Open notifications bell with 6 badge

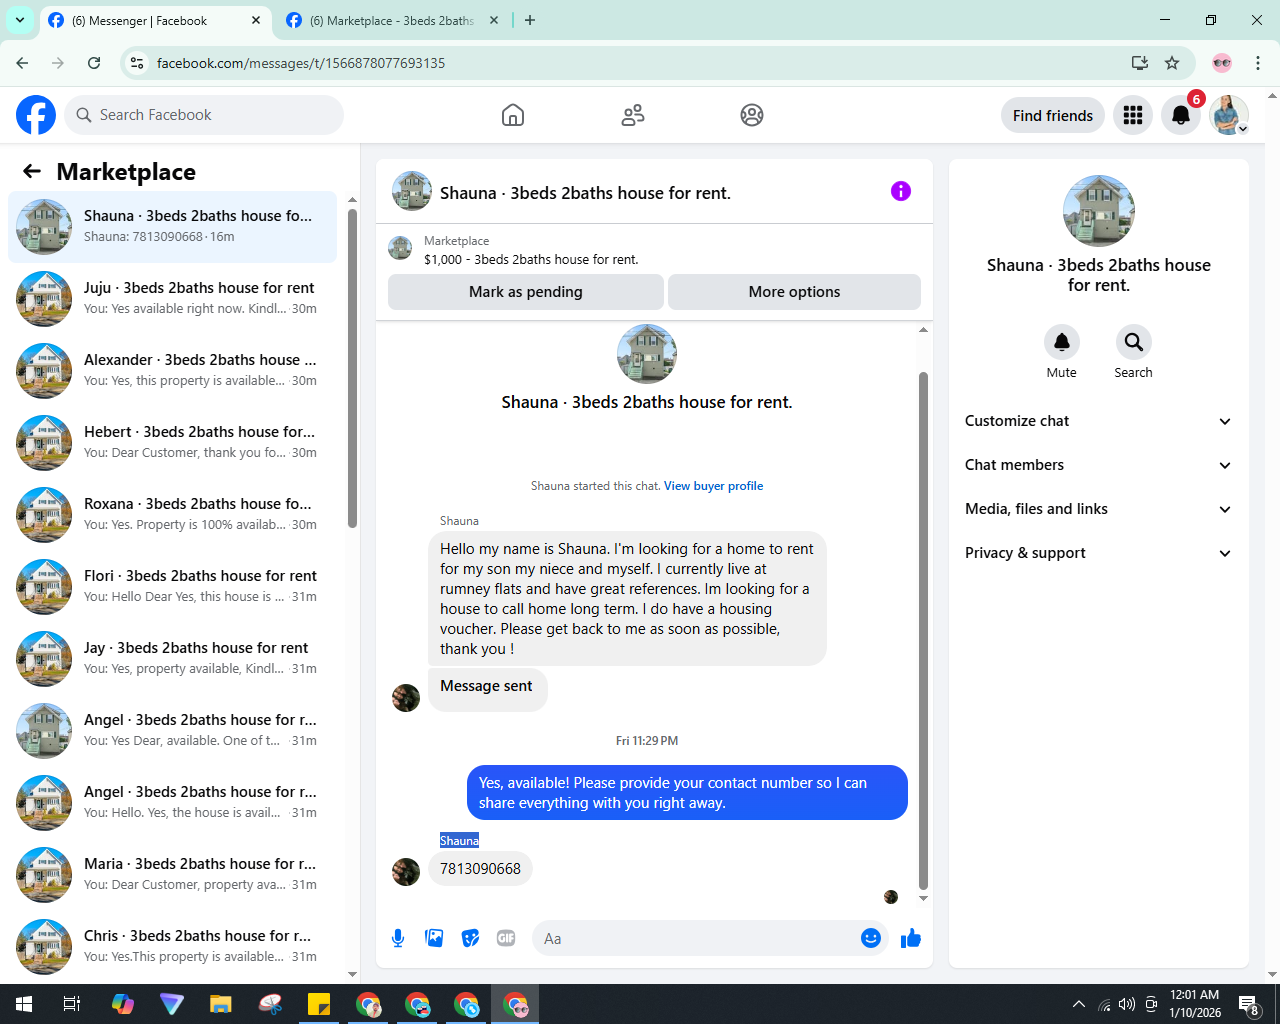[1181, 115]
